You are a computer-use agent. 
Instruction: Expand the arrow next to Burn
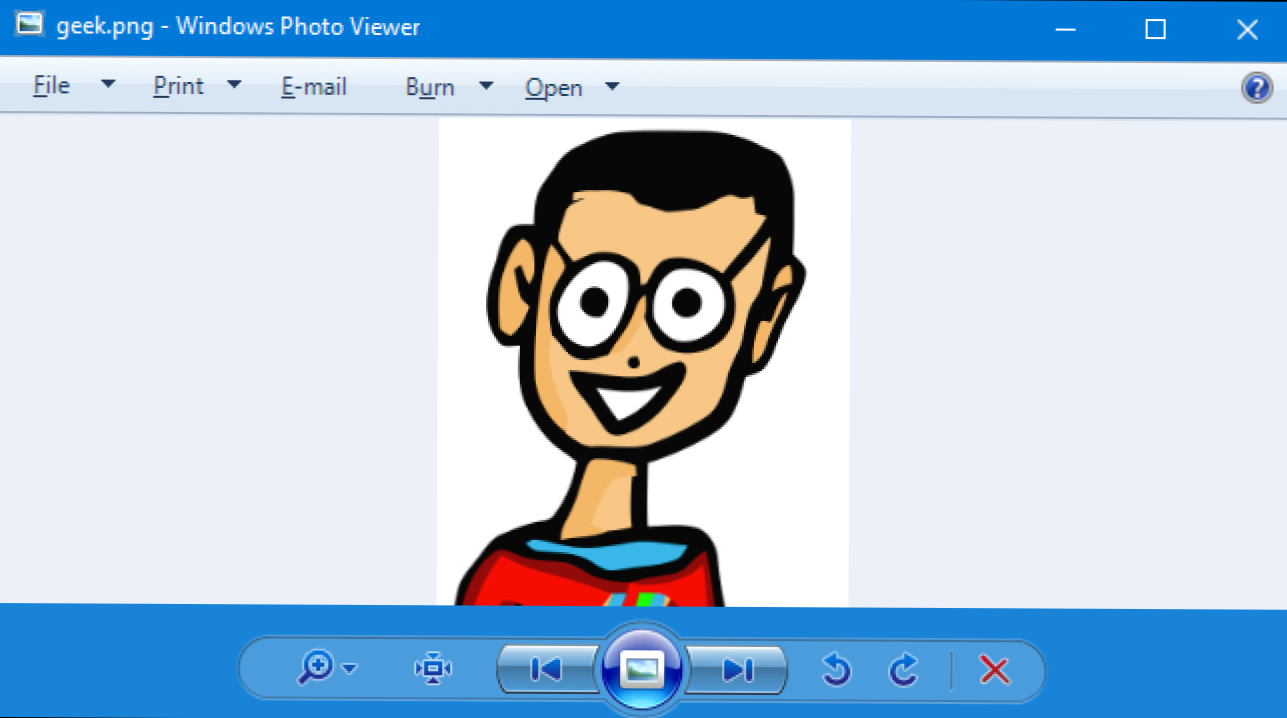(x=486, y=86)
